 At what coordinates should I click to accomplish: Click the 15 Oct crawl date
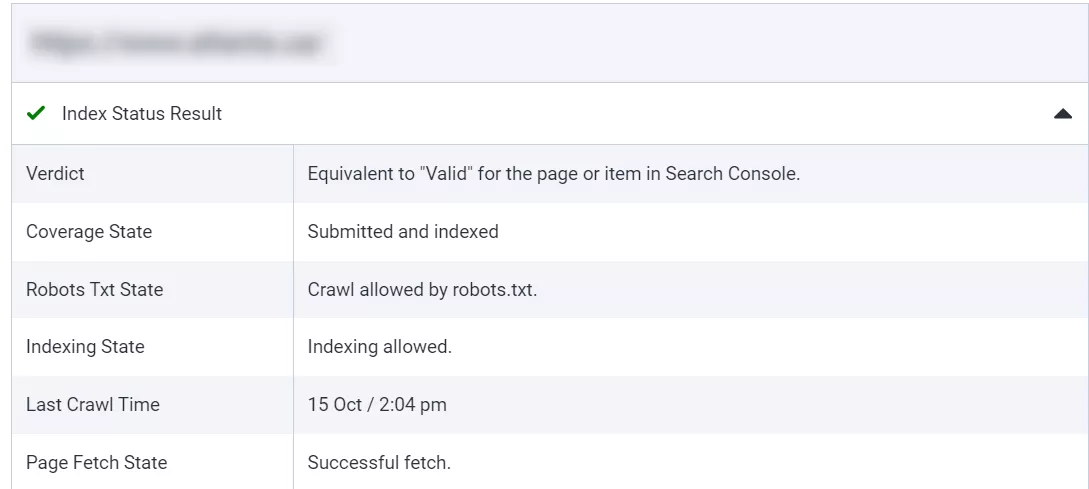click(333, 405)
